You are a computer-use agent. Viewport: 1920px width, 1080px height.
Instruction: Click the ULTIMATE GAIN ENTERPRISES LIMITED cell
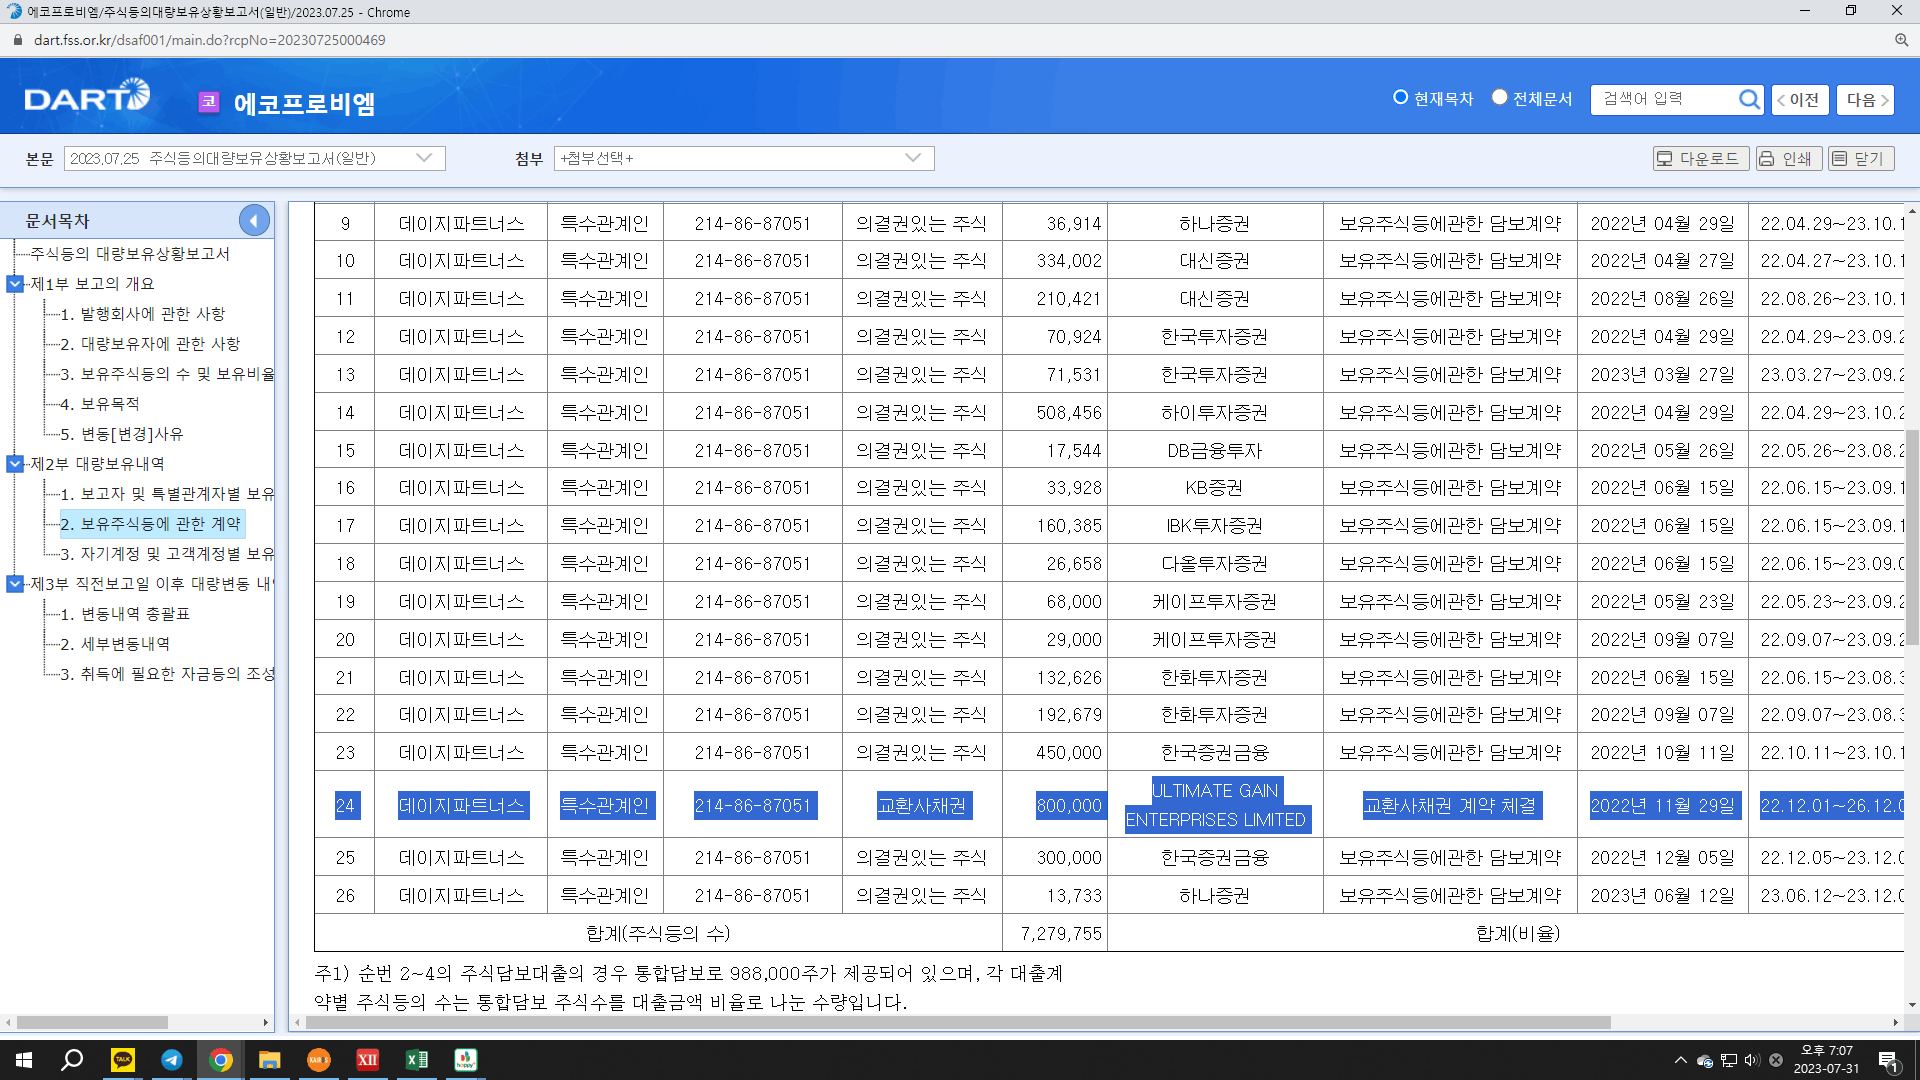1215,805
